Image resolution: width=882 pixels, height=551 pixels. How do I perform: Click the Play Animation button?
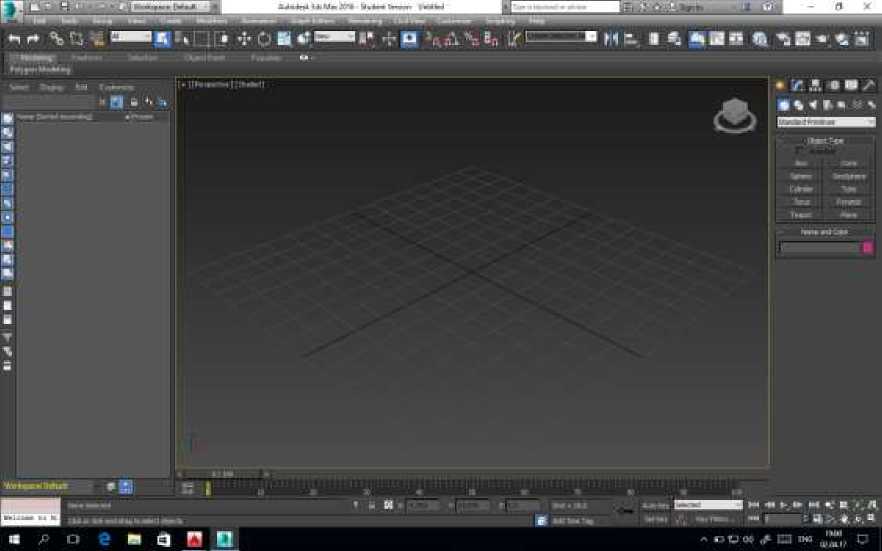click(783, 505)
